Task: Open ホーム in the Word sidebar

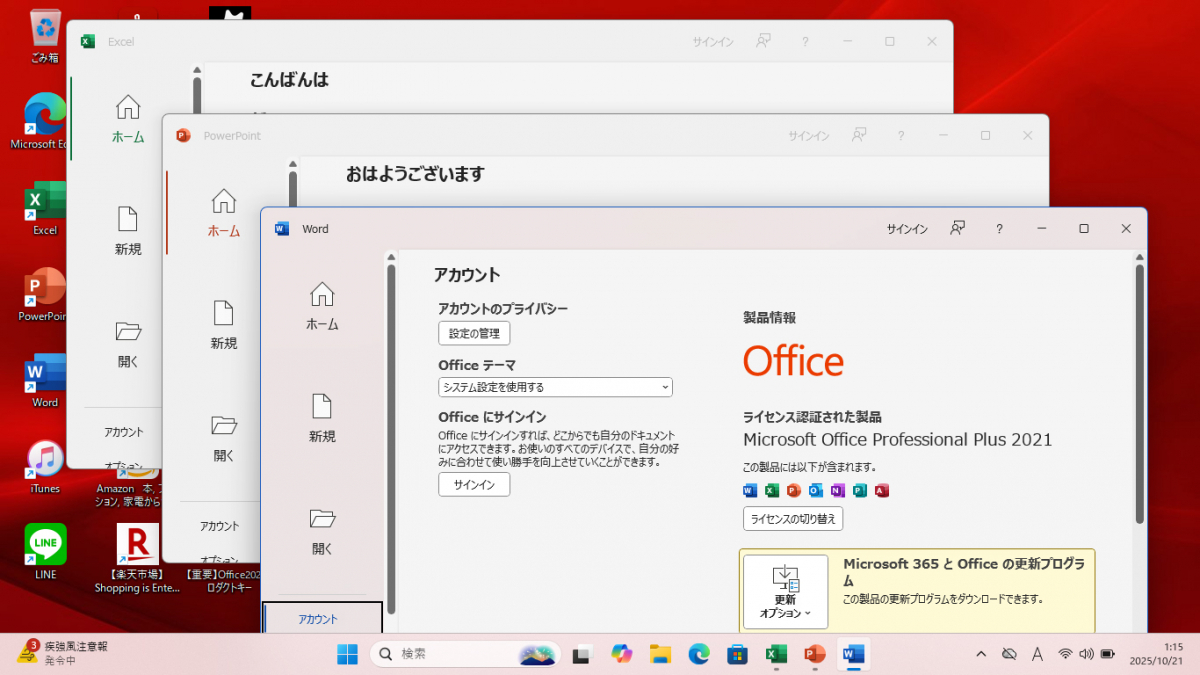Action: (x=321, y=305)
